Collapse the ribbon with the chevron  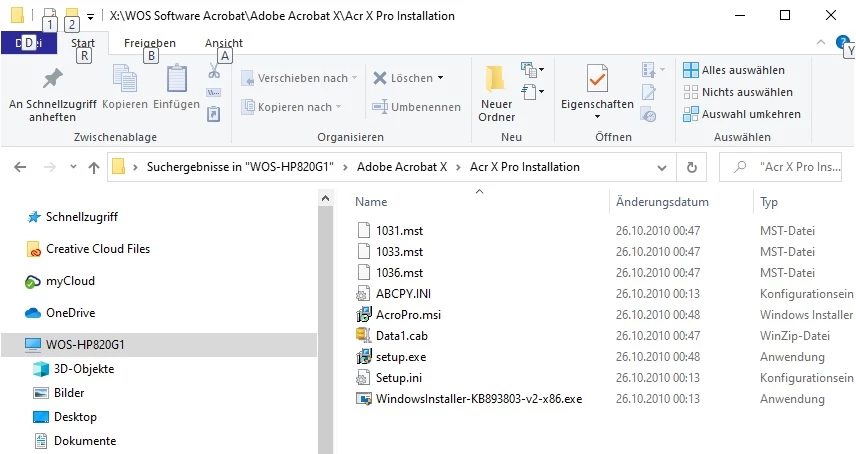821,42
